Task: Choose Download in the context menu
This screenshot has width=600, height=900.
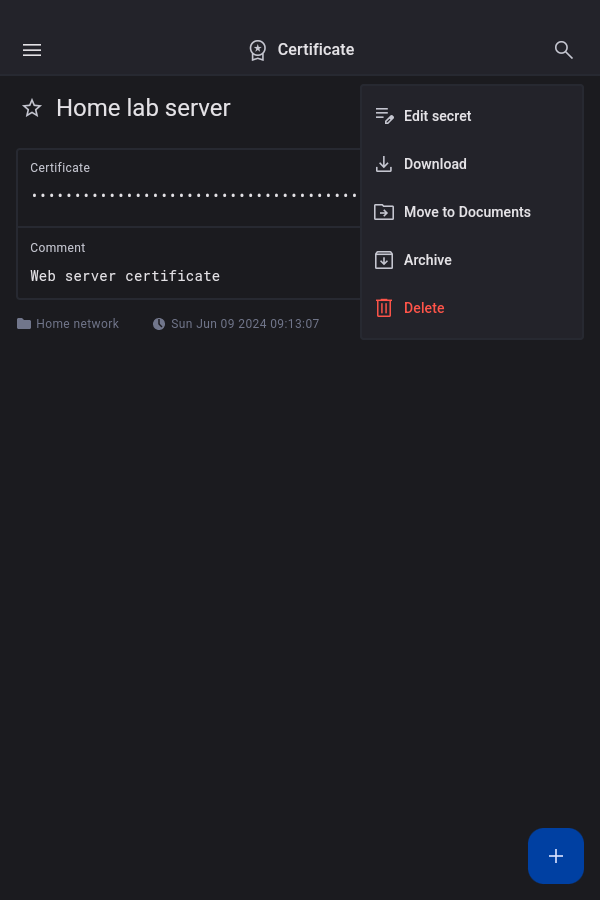Action: tap(435, 164)
